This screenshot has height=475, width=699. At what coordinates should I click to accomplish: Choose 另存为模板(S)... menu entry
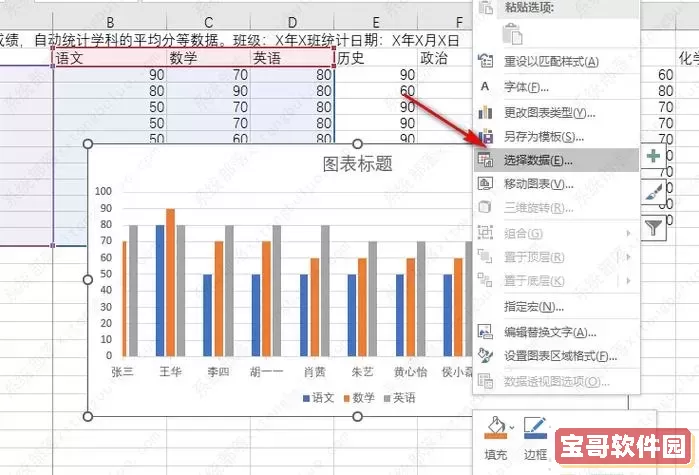click(x=556, y=136)
